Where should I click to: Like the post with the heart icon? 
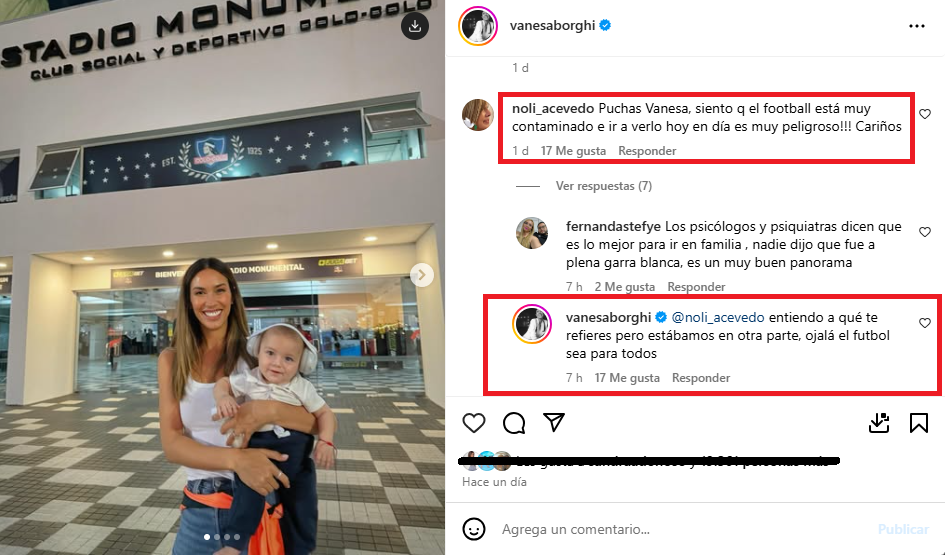(x=474, y=423)
